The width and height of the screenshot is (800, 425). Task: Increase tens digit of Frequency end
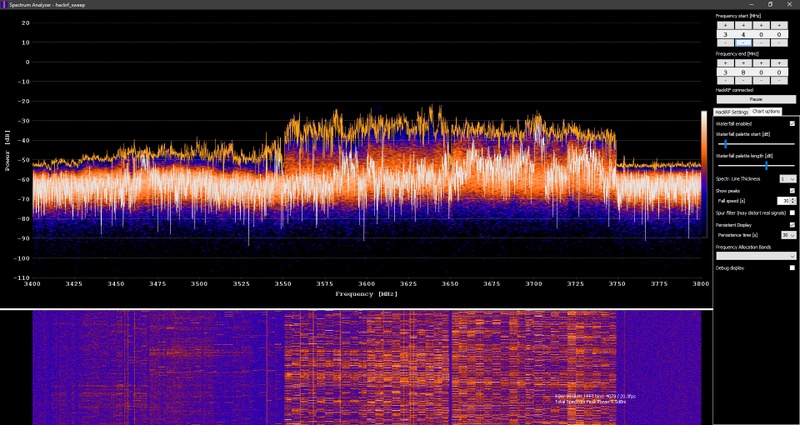[761, 63]
